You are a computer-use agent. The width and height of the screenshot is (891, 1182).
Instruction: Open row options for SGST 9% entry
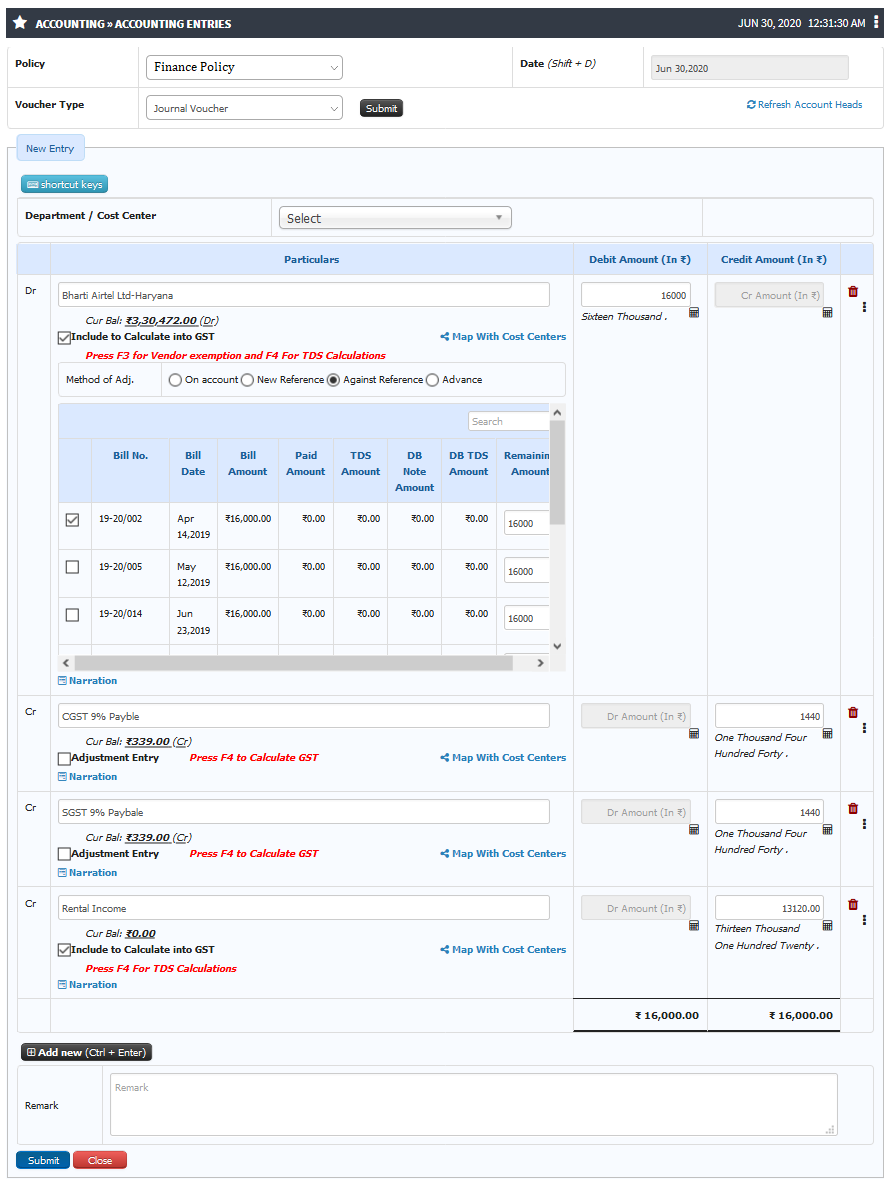pyautogui.click(x=864, y=824)
